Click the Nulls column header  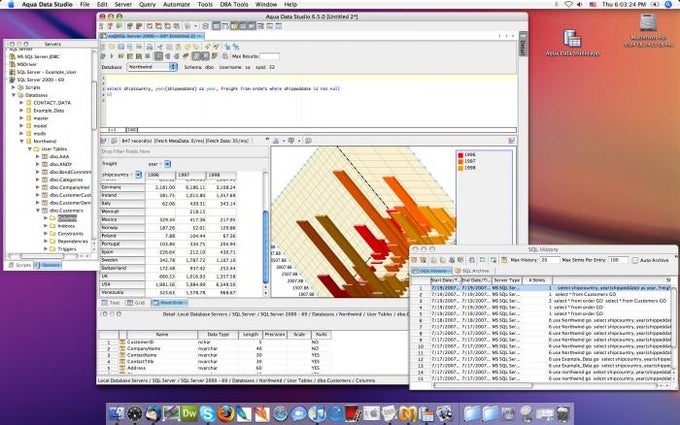pos(321,334)
